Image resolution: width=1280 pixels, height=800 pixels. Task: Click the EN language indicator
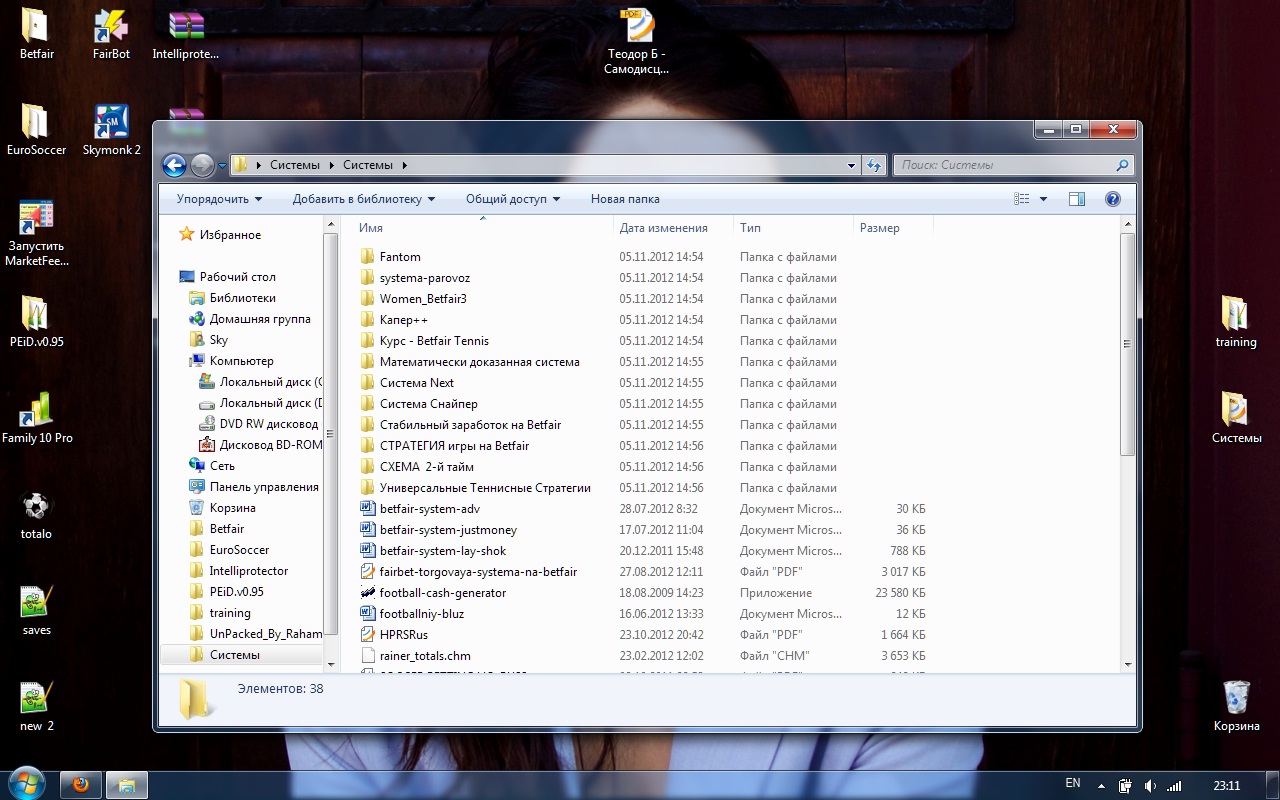1073,784
